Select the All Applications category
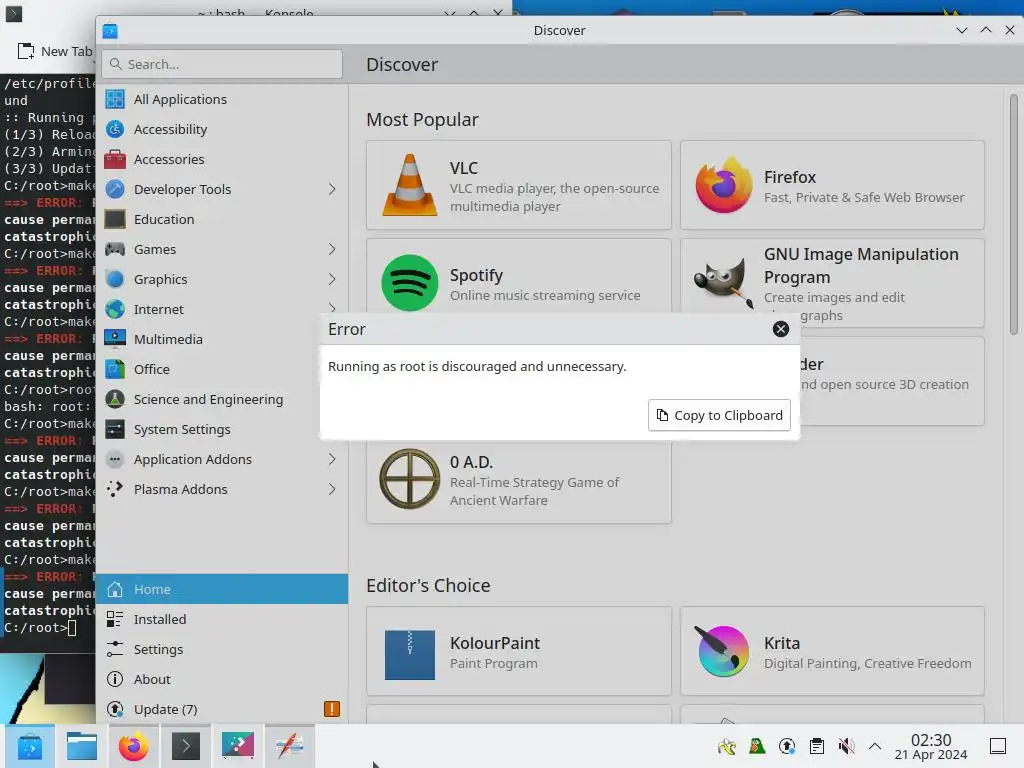Screen dimensions: 1024x768 222,99
